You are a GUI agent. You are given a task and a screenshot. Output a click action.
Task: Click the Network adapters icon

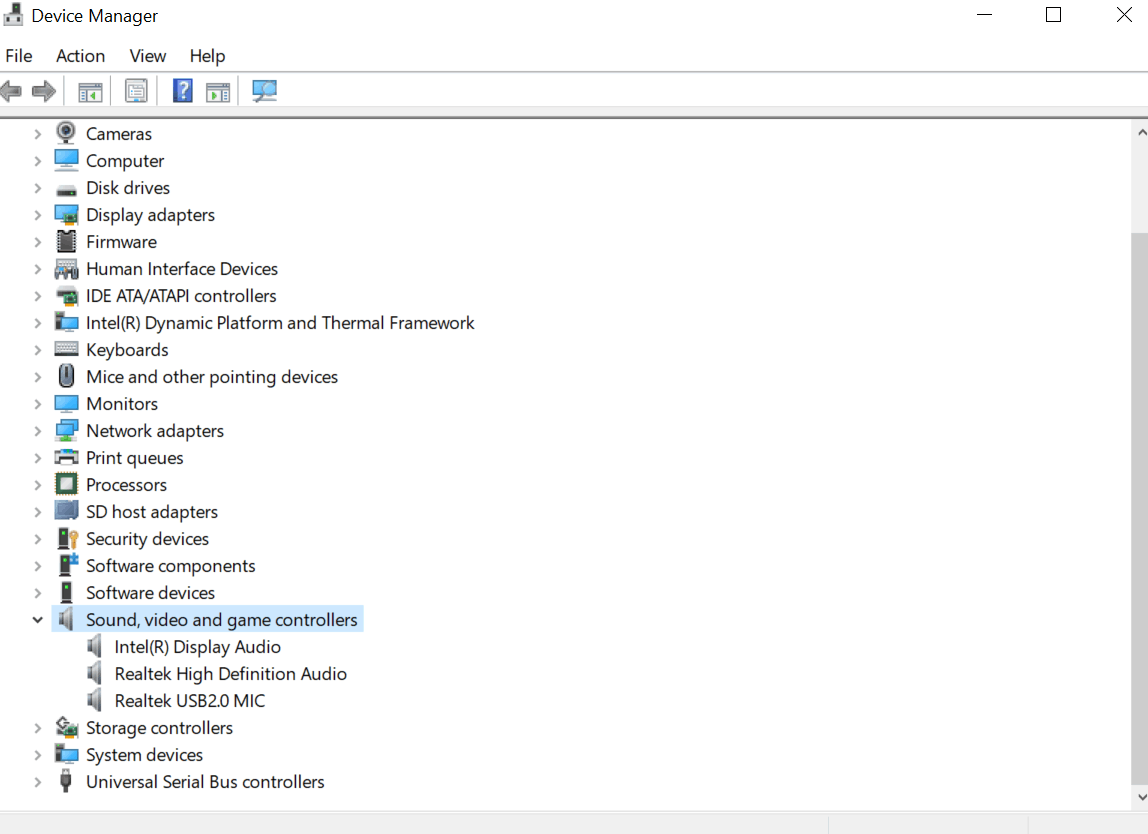(66, 429)
